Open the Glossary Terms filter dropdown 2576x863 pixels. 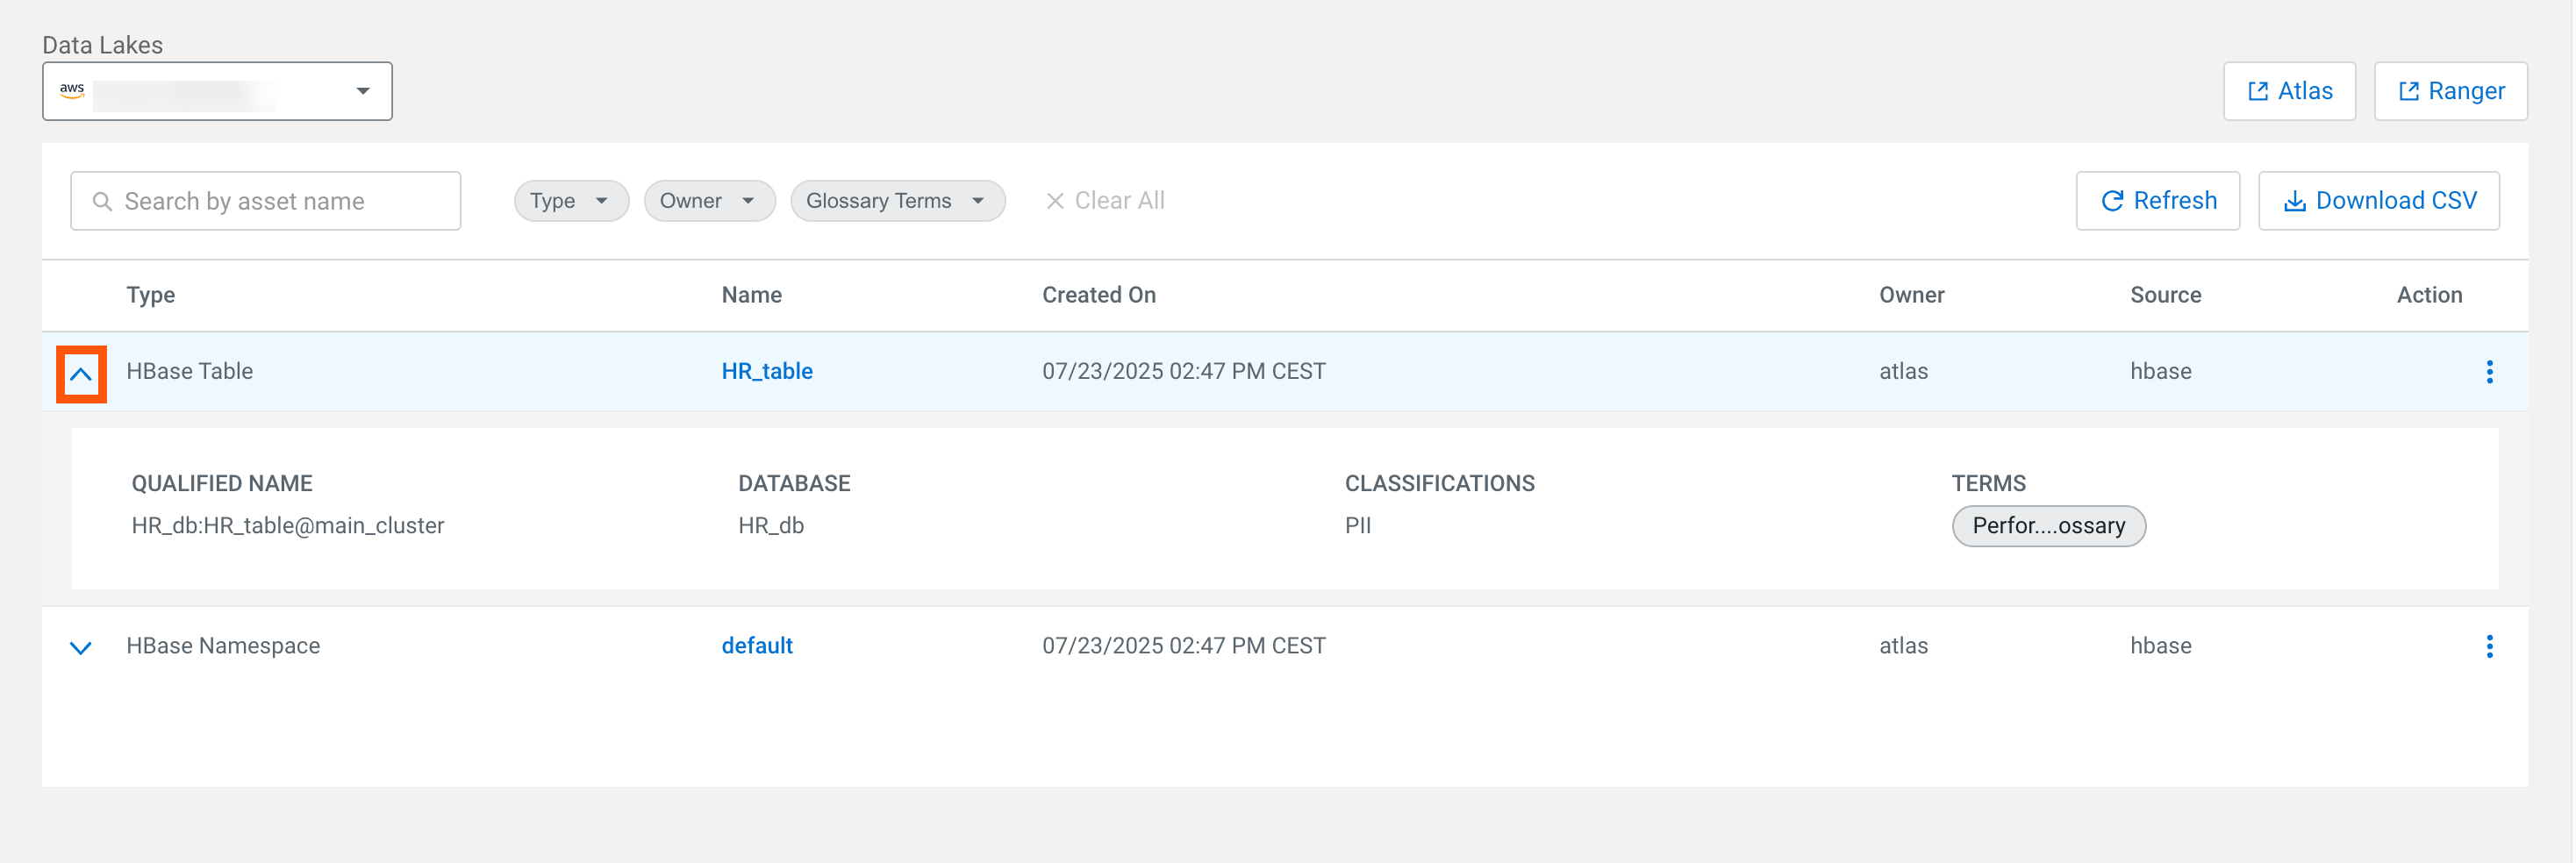[x=896, y=201]
